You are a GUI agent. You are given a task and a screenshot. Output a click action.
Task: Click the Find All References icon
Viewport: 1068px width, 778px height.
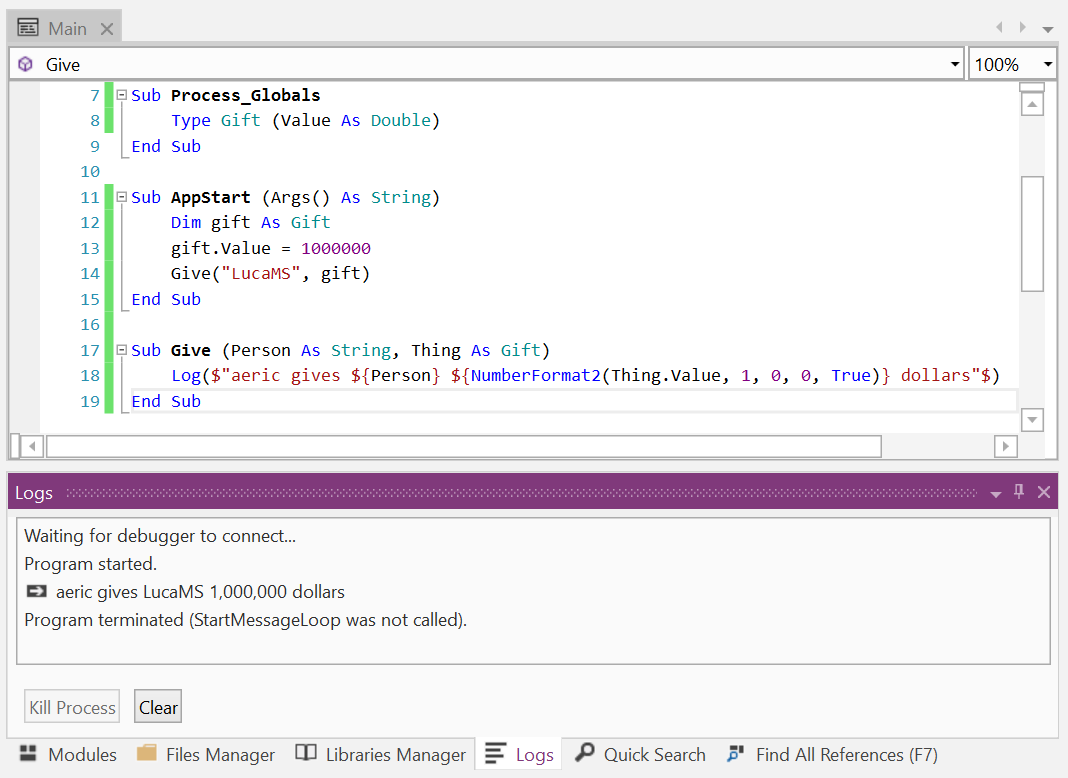pos(737,754)
